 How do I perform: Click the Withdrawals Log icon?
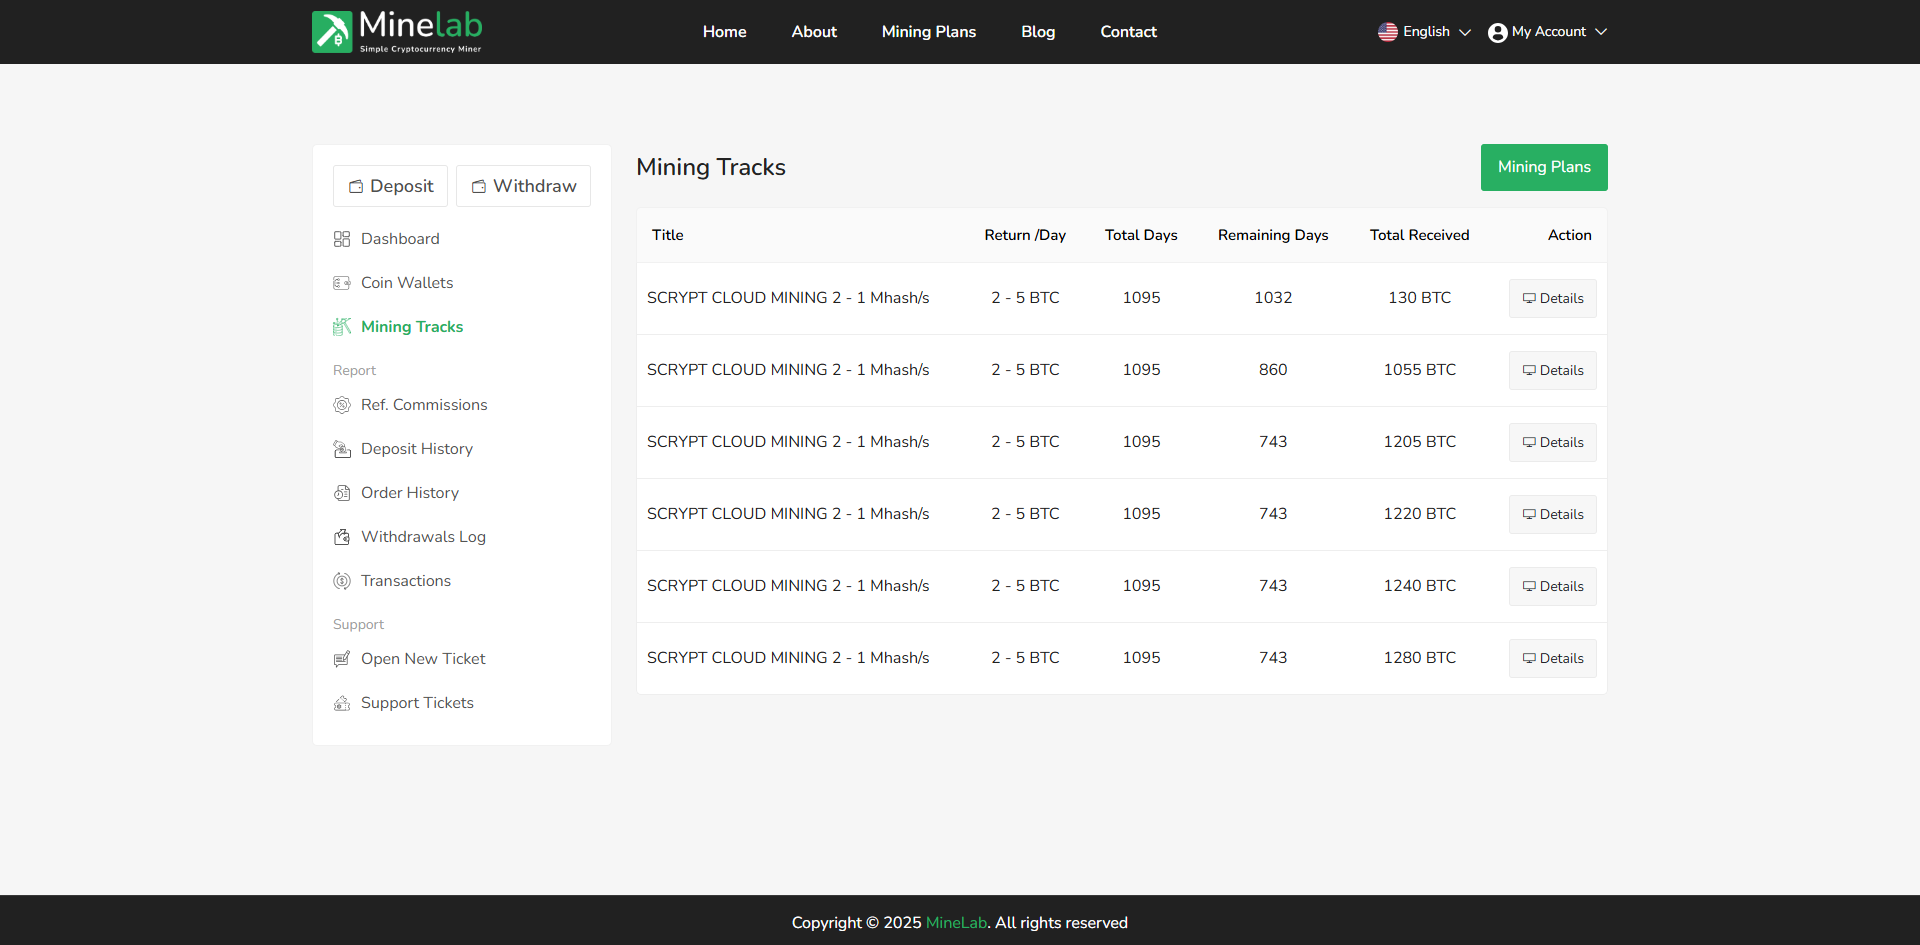coord(343,537)
